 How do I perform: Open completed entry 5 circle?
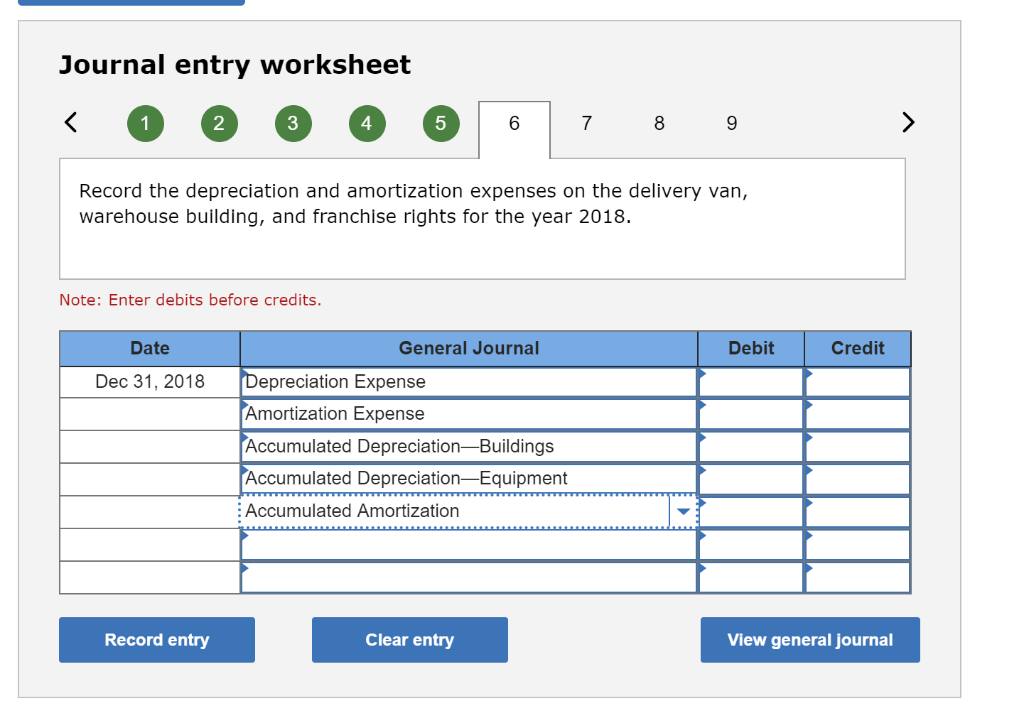pos(441,123)
